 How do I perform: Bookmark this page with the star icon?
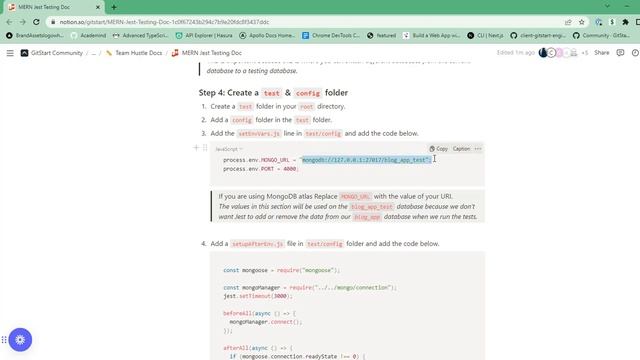pos(582,22)
